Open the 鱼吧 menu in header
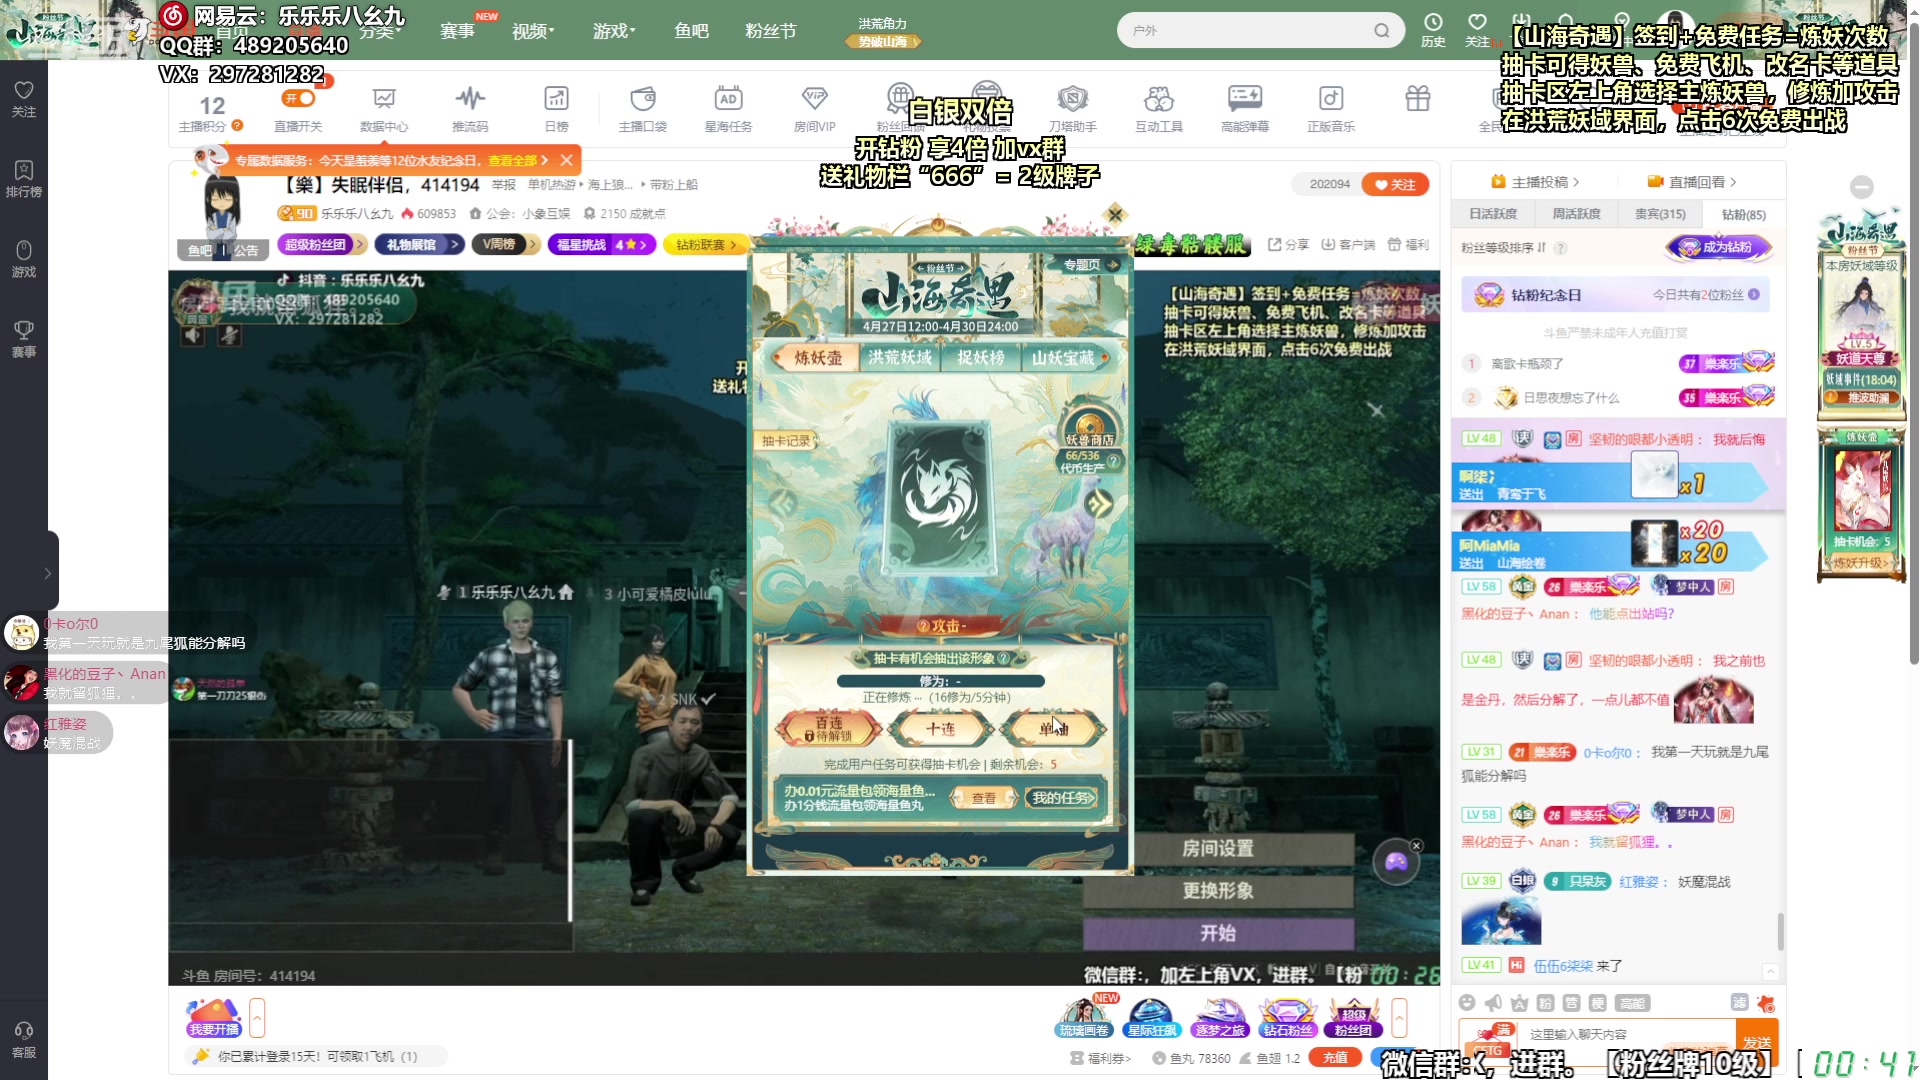This screenshot has width=1920, height=1080. (691, 31)
